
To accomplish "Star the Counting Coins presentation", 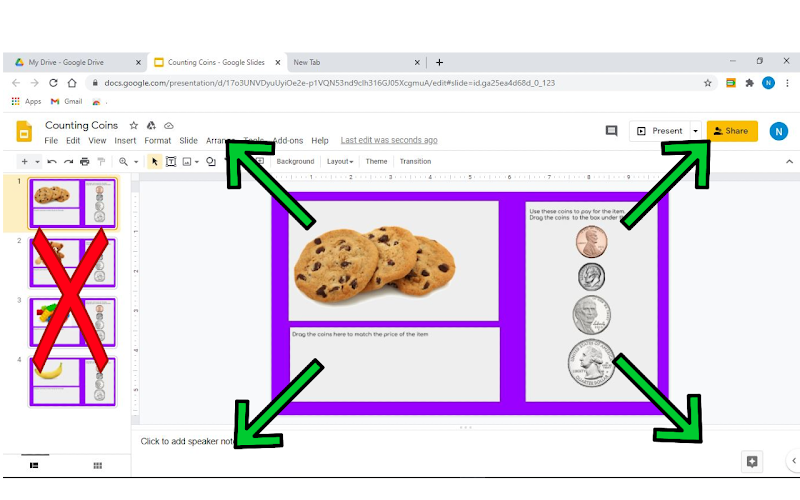I will [134, 126].
